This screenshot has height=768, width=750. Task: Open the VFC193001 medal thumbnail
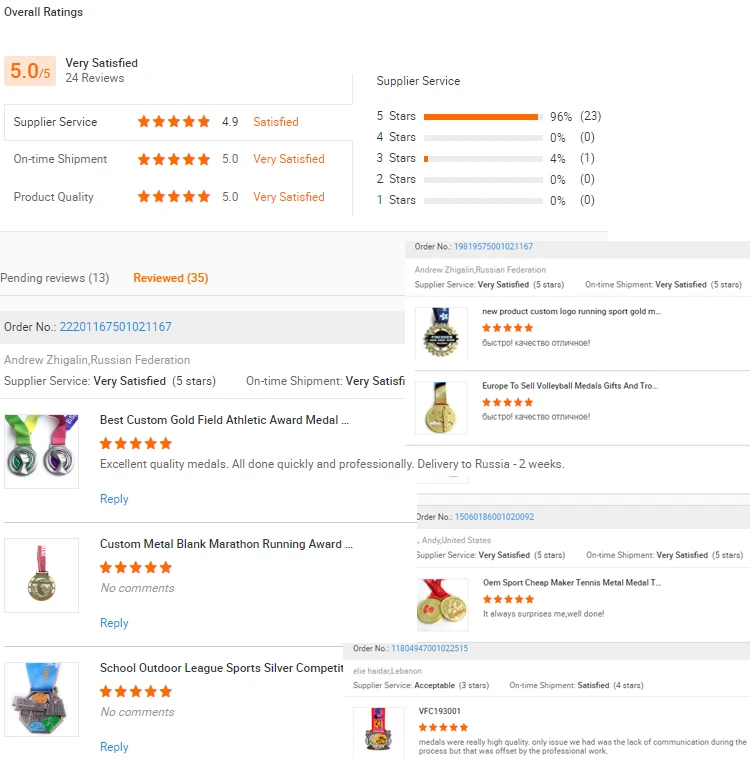point(379,729)
